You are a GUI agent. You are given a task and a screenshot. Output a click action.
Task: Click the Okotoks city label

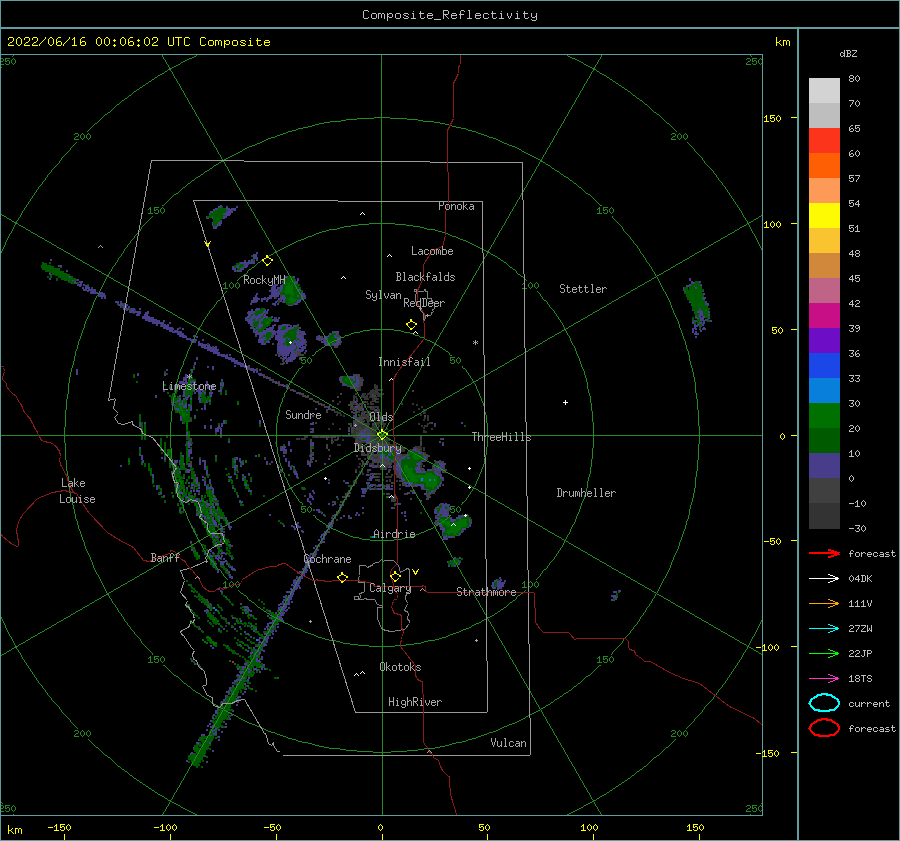[x=400, y=667]
